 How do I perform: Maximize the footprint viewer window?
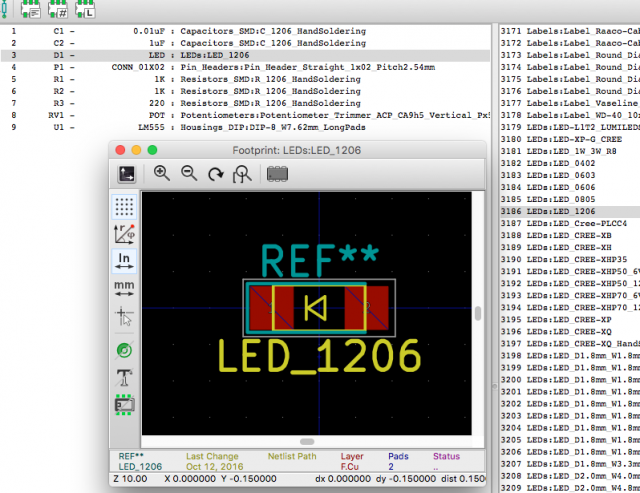pos(152,150)
